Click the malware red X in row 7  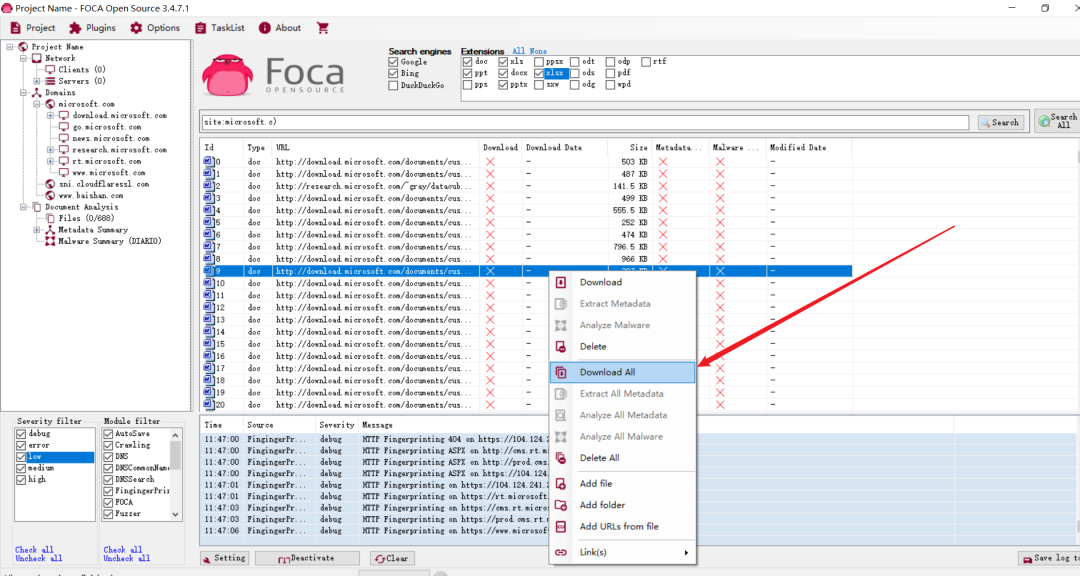coord(720,247)
